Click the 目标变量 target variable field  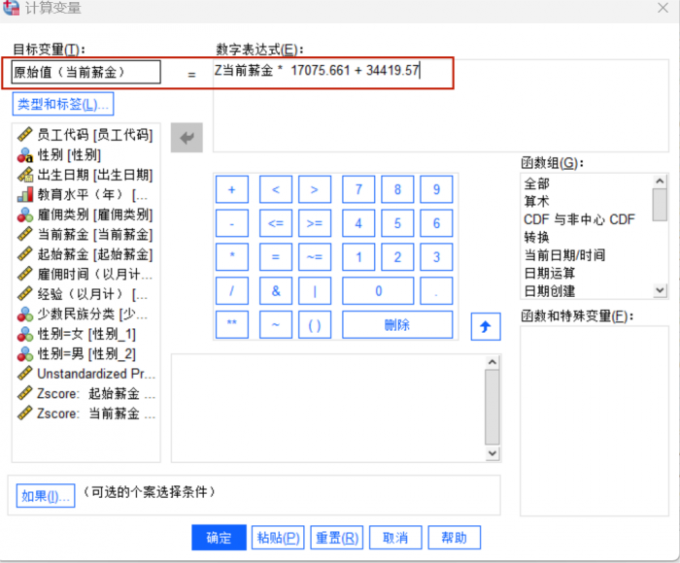click(x=86, y=72)
